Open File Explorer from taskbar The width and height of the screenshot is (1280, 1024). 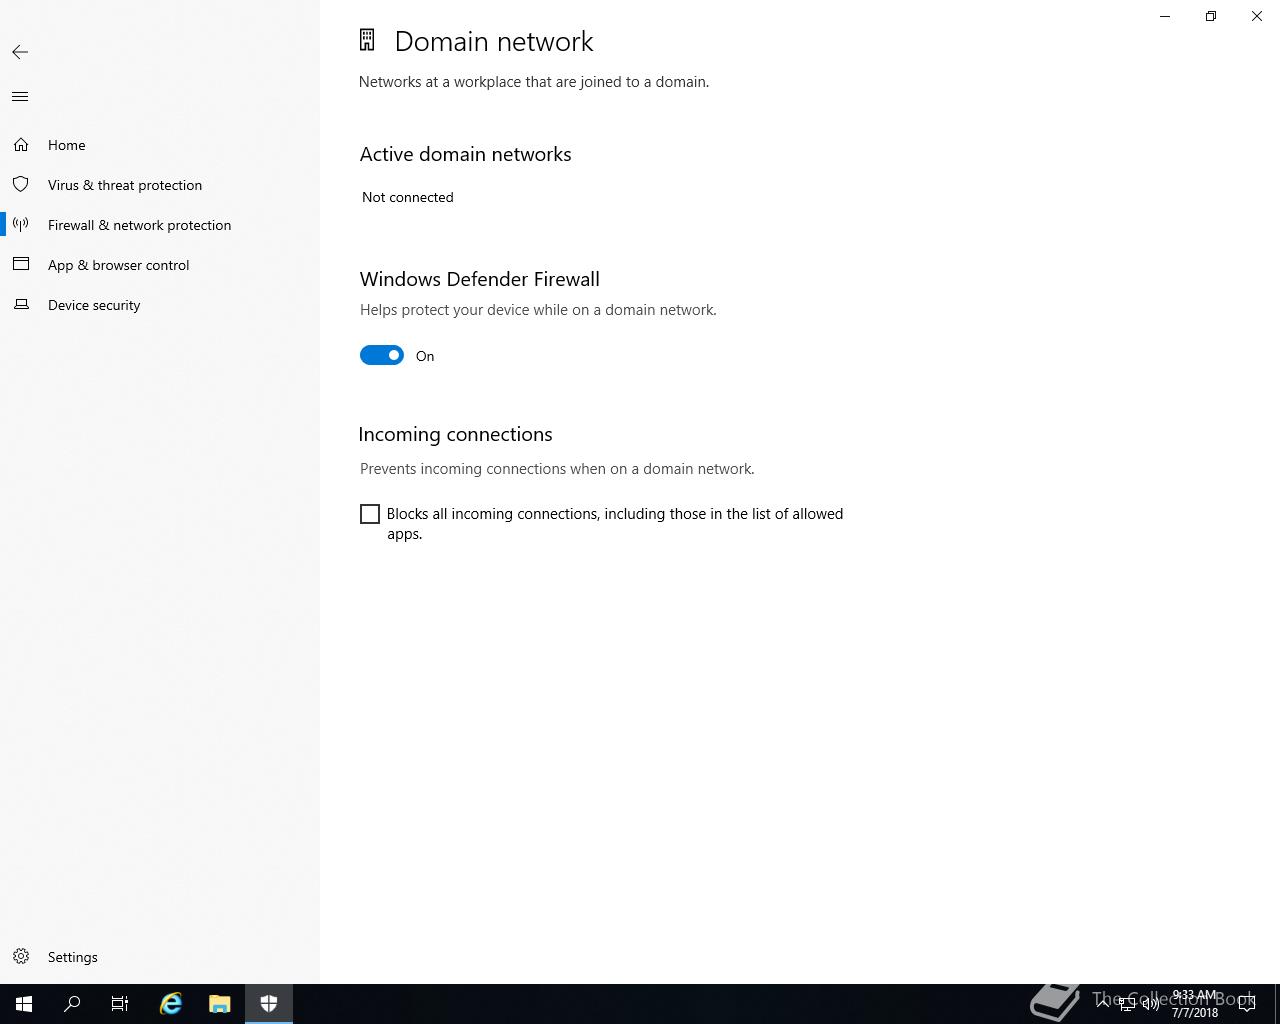220,1004
